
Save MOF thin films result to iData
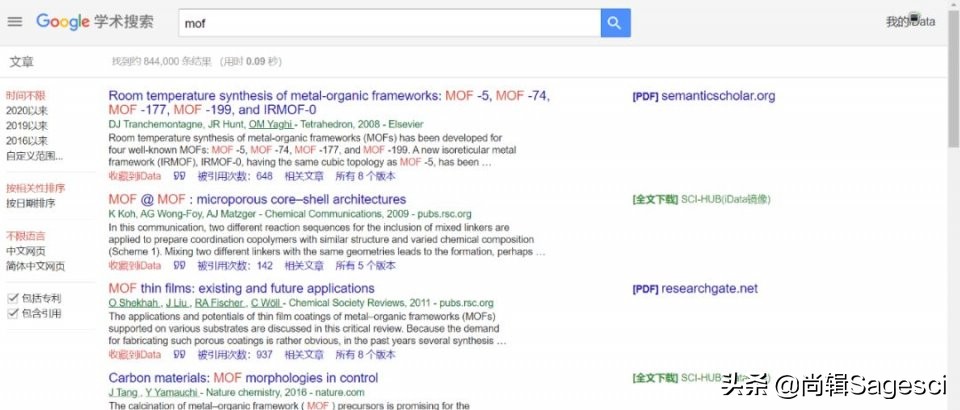pos(135,355)
